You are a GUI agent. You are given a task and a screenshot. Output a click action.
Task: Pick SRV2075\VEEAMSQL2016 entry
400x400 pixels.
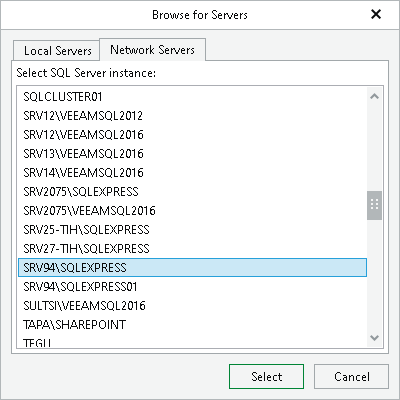(192, 211)
